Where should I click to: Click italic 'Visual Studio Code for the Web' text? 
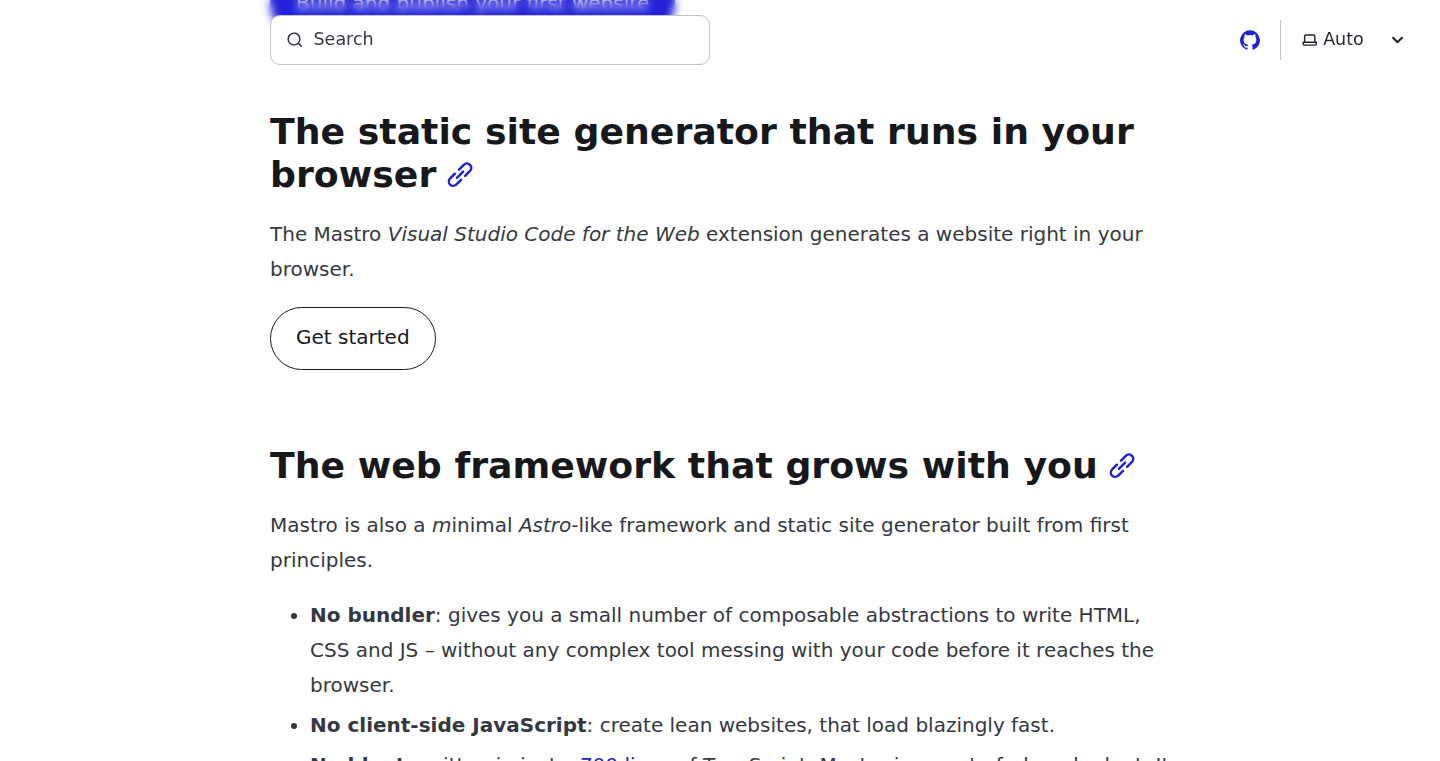(544, 234)
